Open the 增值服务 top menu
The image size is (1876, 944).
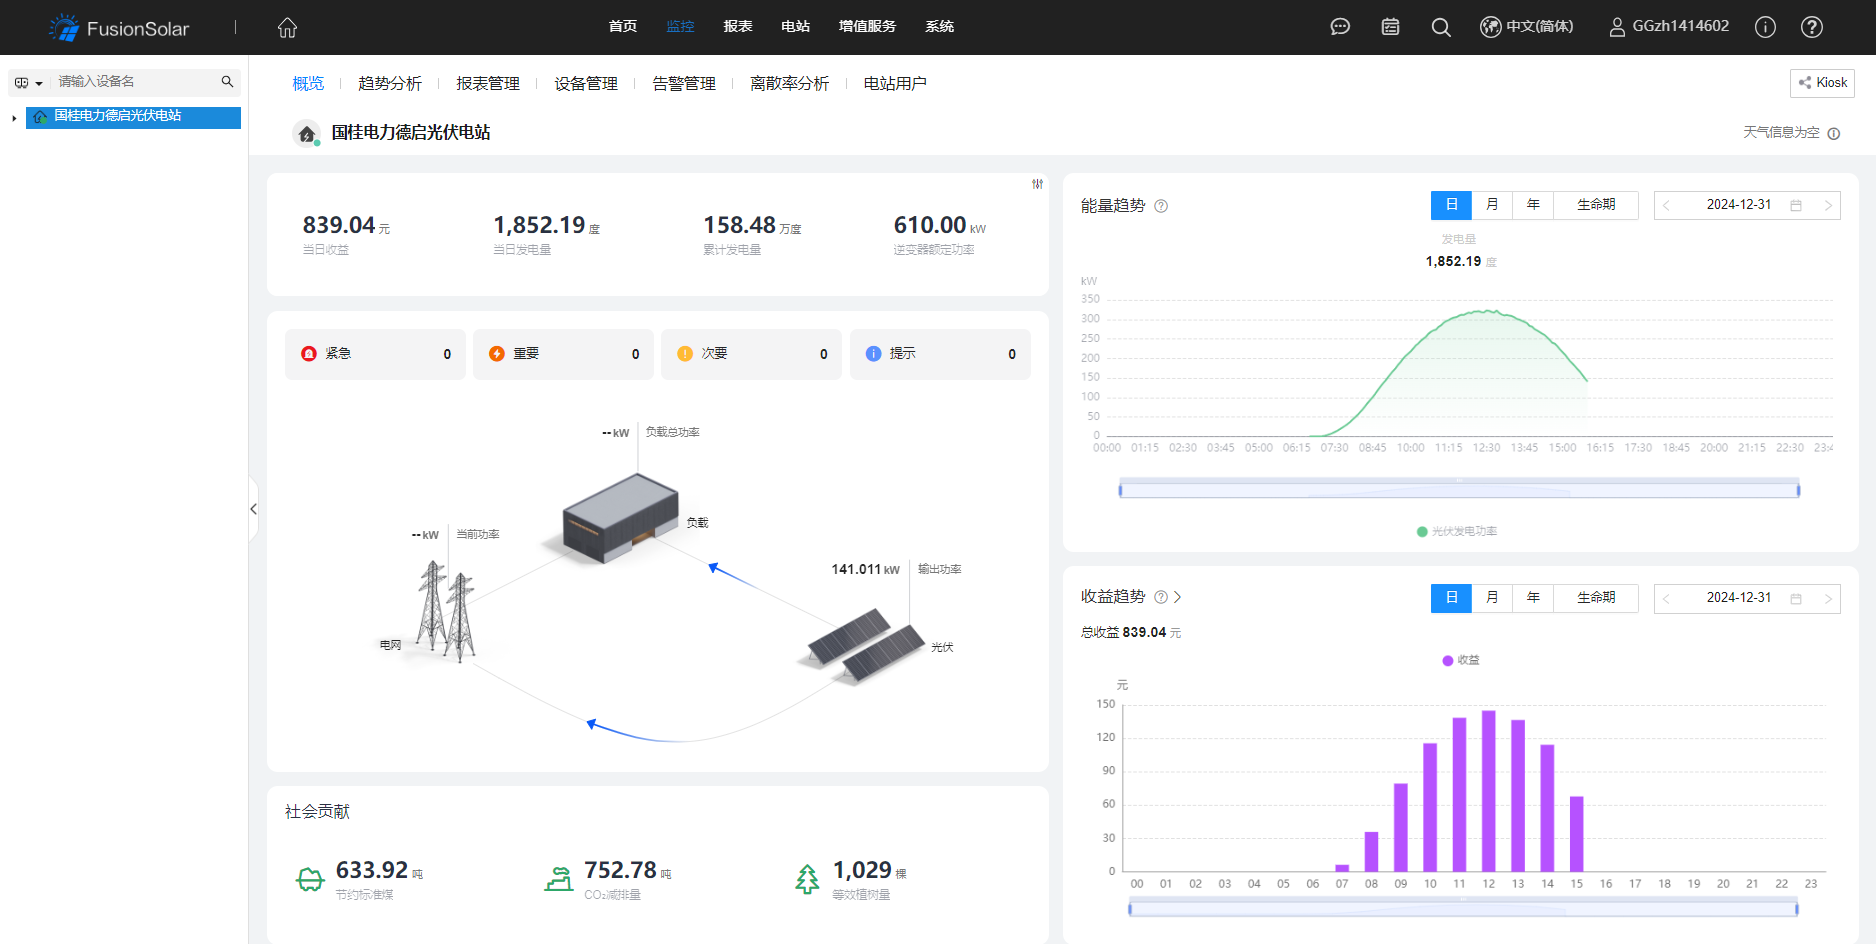click(x=868, y=27)
